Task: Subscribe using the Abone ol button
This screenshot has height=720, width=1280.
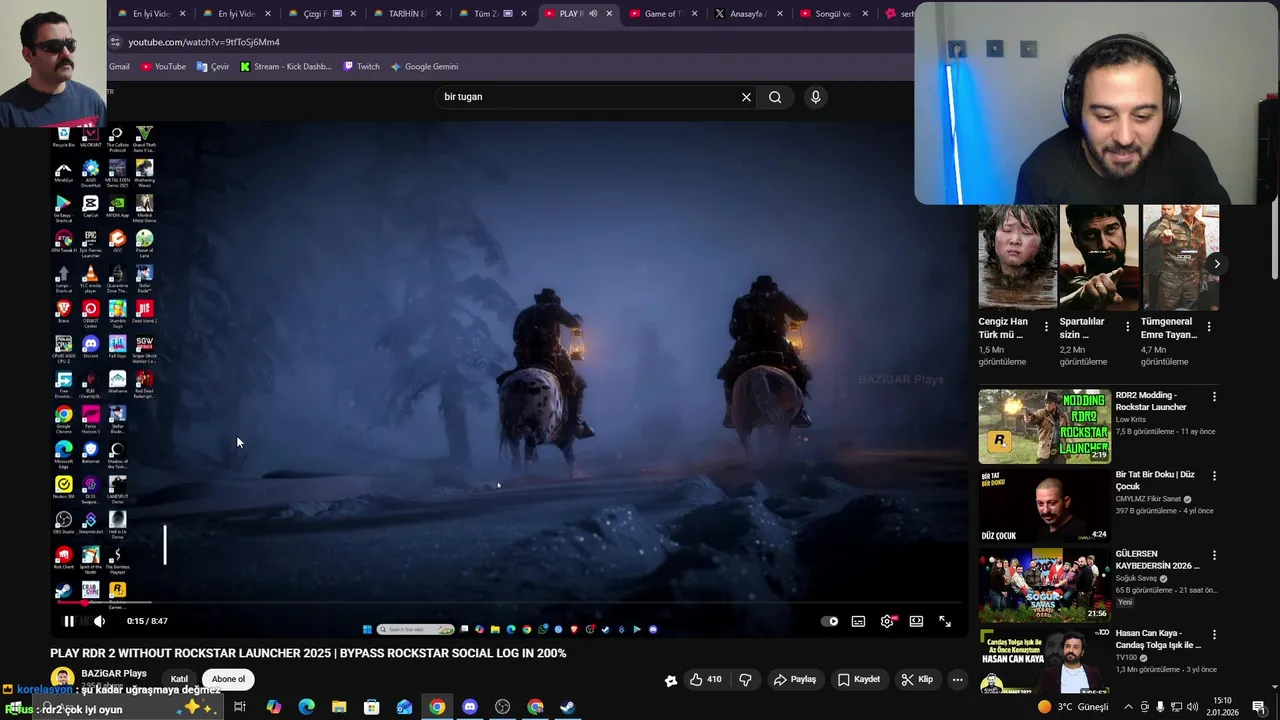Action: point(228,679)
